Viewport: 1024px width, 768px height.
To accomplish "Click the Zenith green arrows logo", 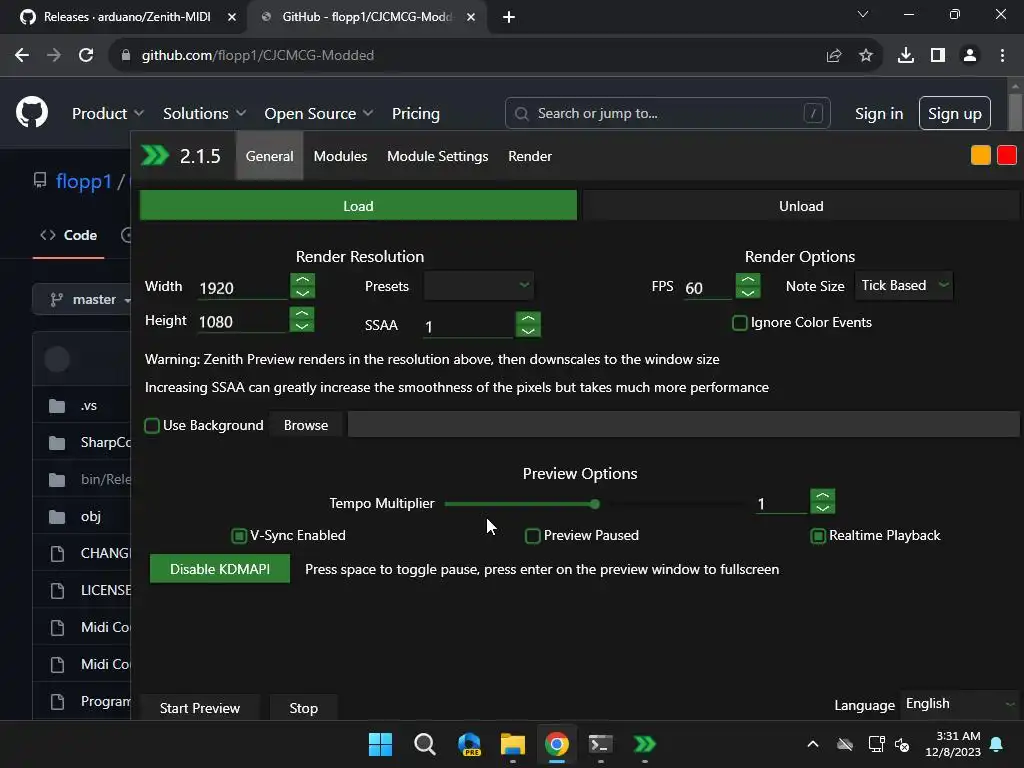I will (x=155, y=155).
